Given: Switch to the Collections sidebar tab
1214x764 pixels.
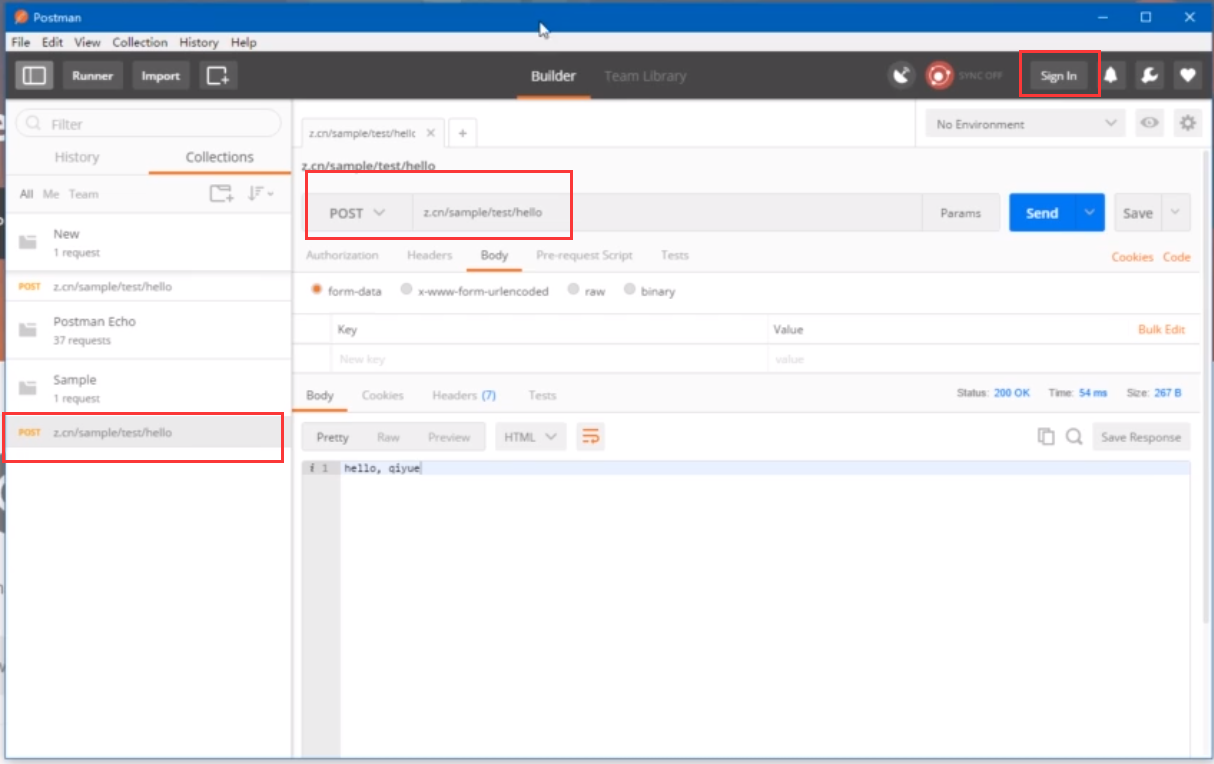Looking at the screenshot, I should coord(220,157).
